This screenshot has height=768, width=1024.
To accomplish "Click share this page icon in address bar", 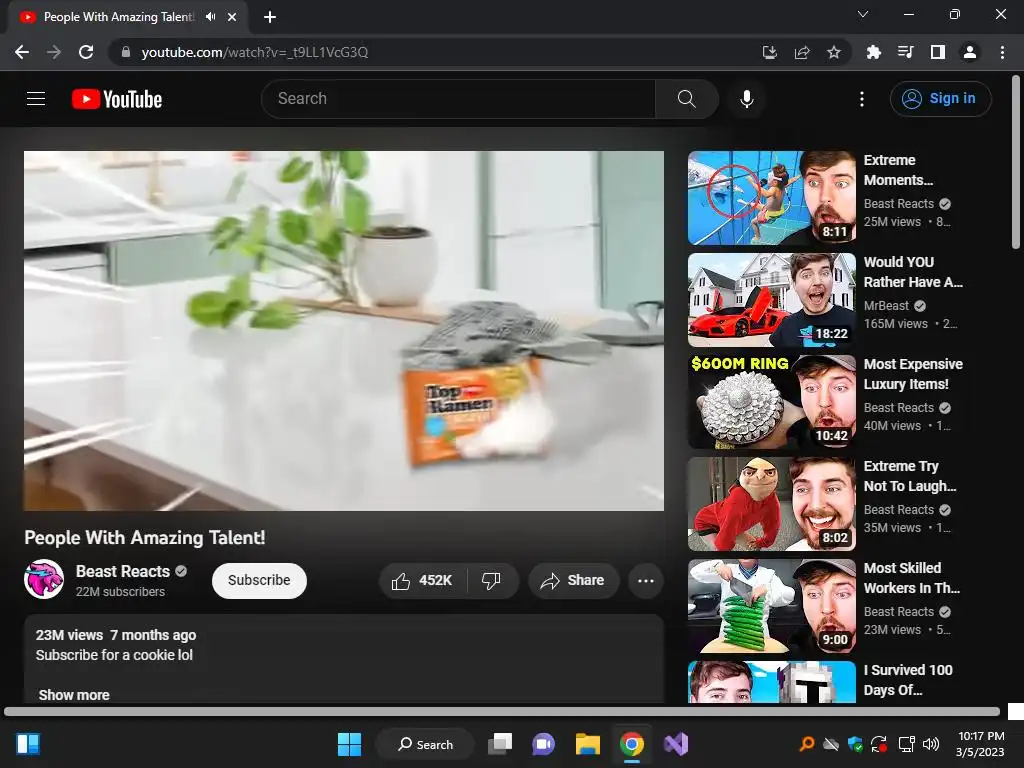I will point(802,52).
